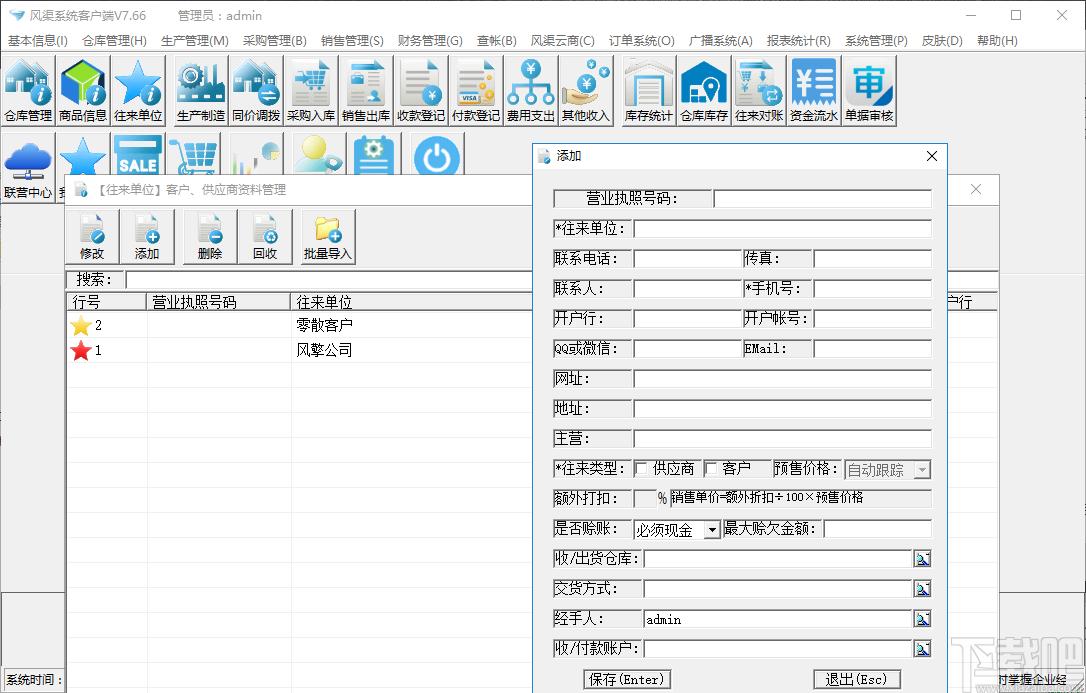Screen dimensions: 1086x693
Task: Open the 生产管理(M) menu
Action: pos(195,41)
